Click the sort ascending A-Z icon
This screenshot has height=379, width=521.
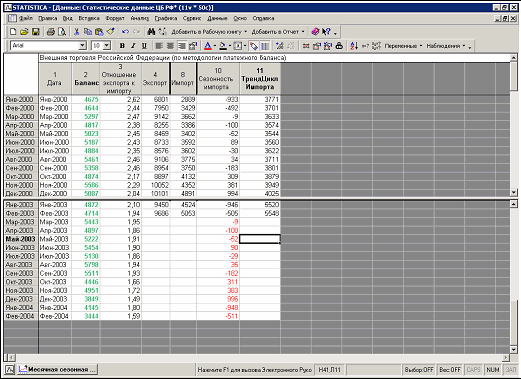[354, 46]
